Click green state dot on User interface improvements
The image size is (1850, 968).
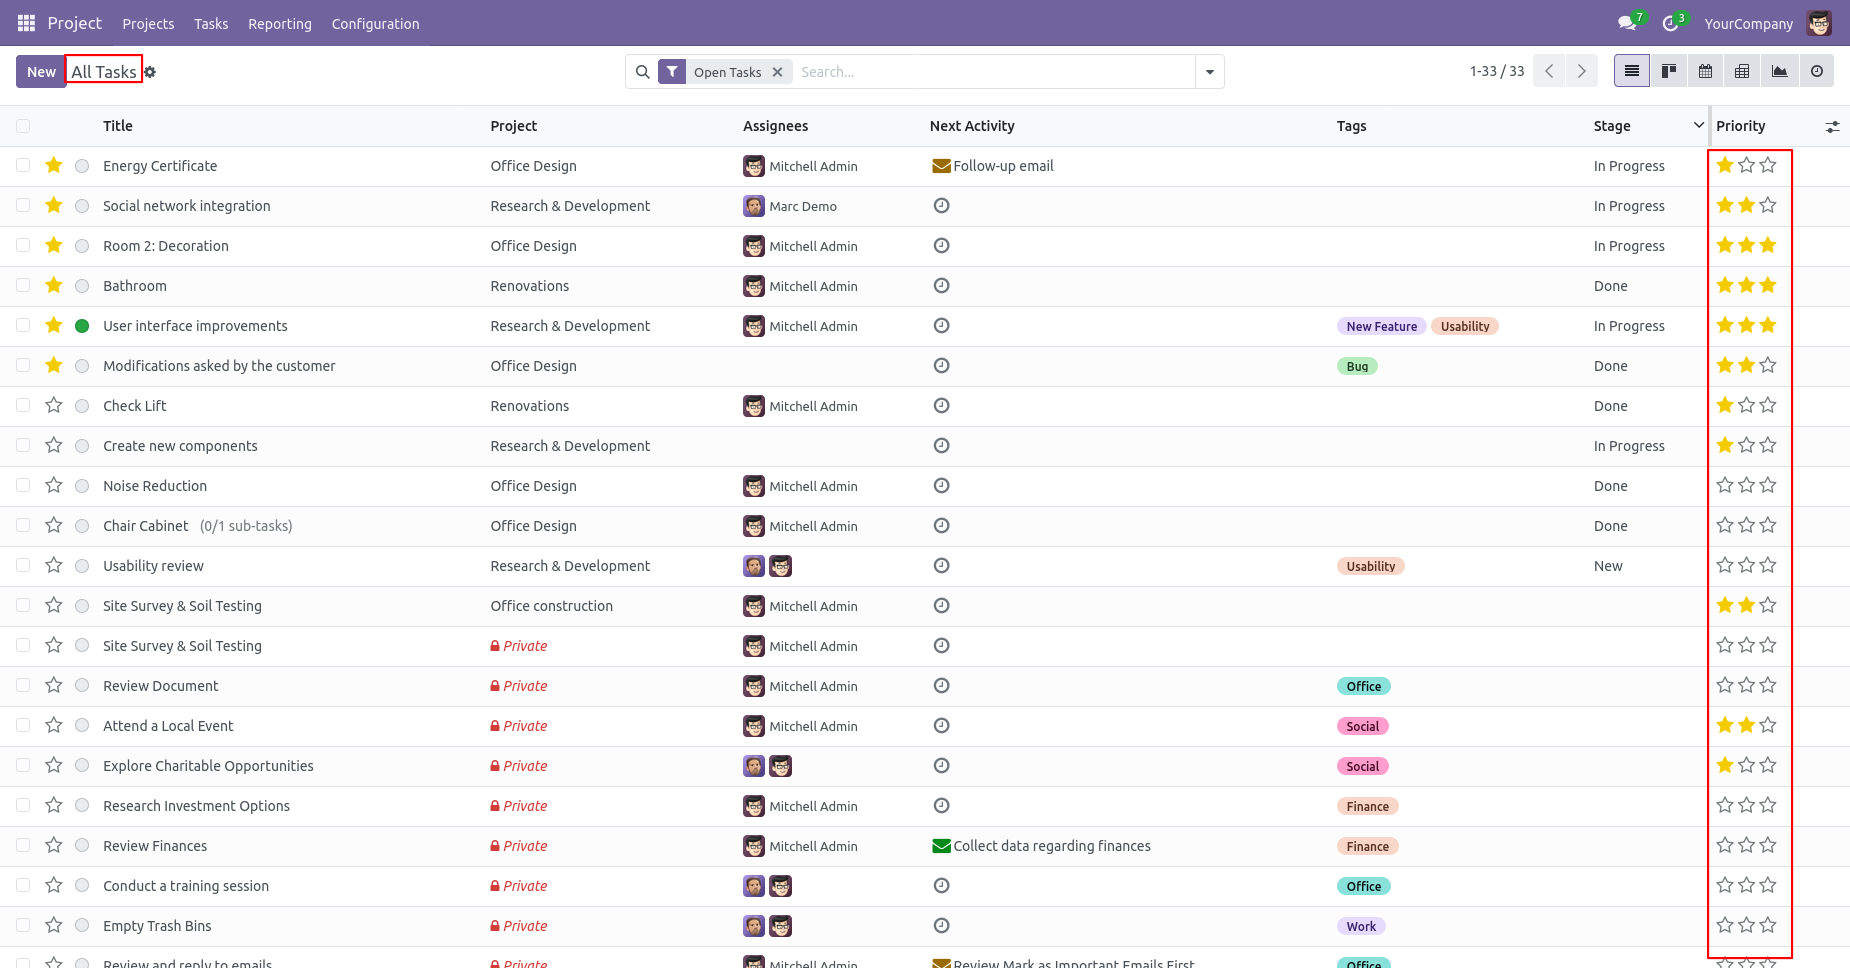click(82, 326)
